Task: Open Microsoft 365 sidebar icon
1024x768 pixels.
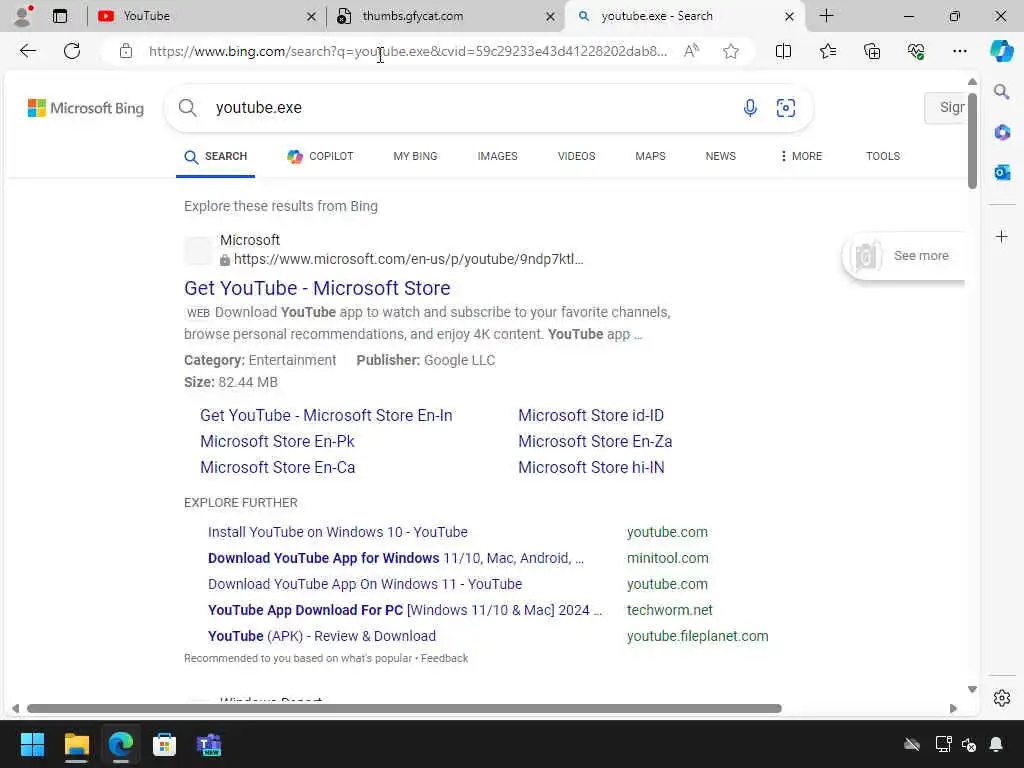Action: pos(1002,133)
